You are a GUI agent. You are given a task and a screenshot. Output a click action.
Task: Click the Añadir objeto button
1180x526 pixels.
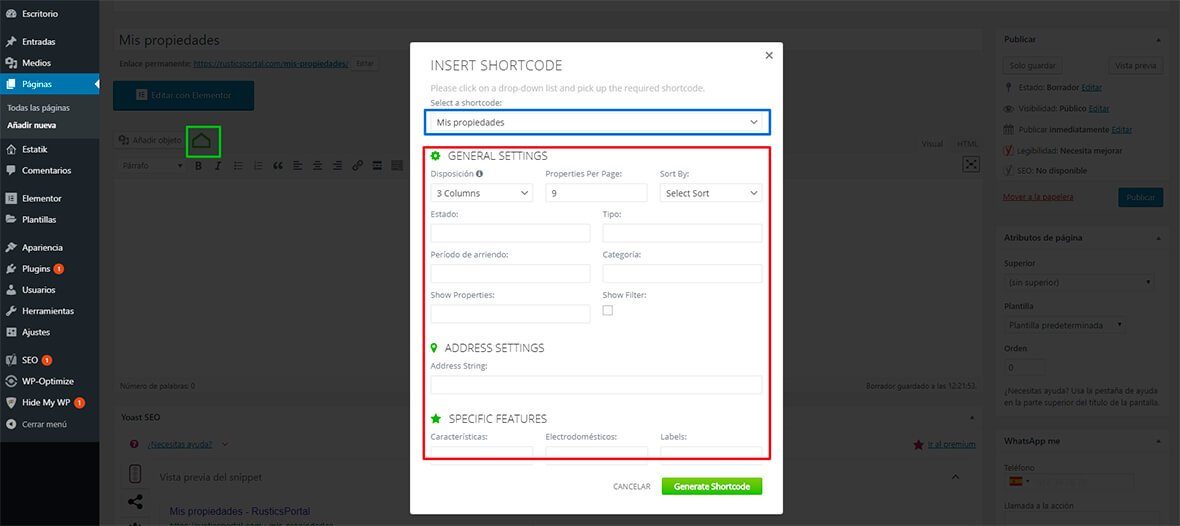[151, 140]
